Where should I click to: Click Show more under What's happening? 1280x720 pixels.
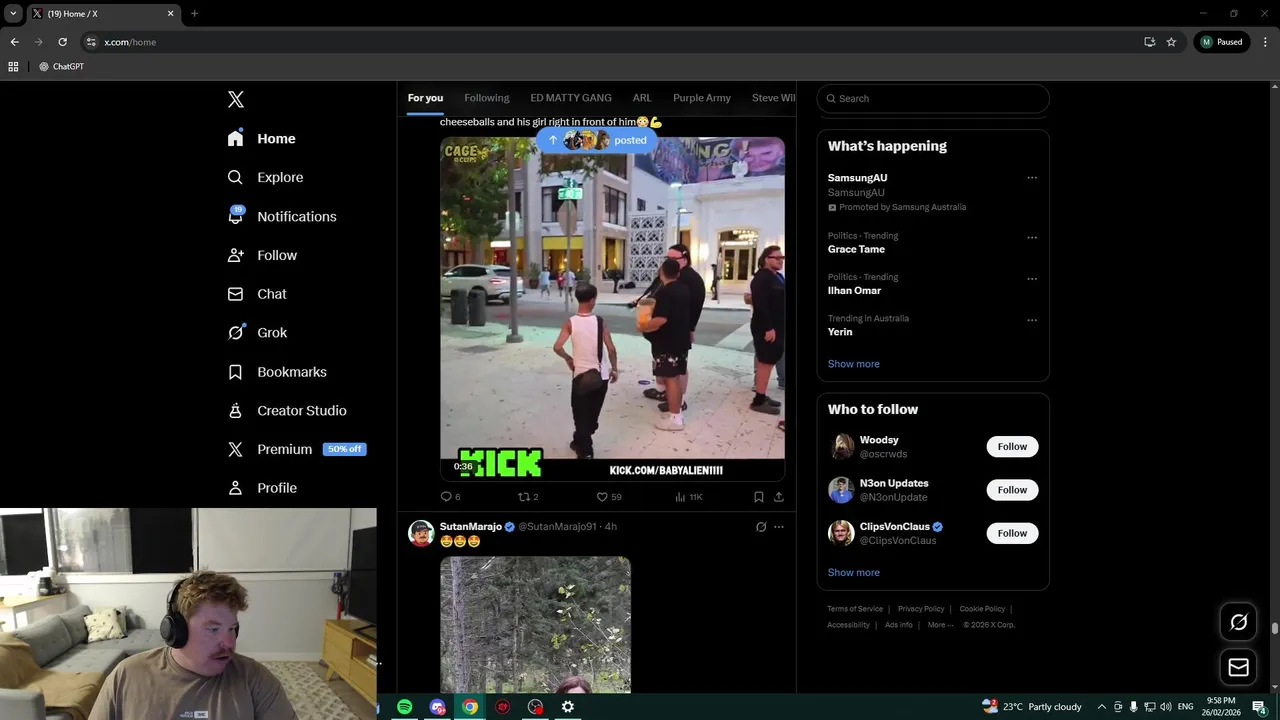854,364
